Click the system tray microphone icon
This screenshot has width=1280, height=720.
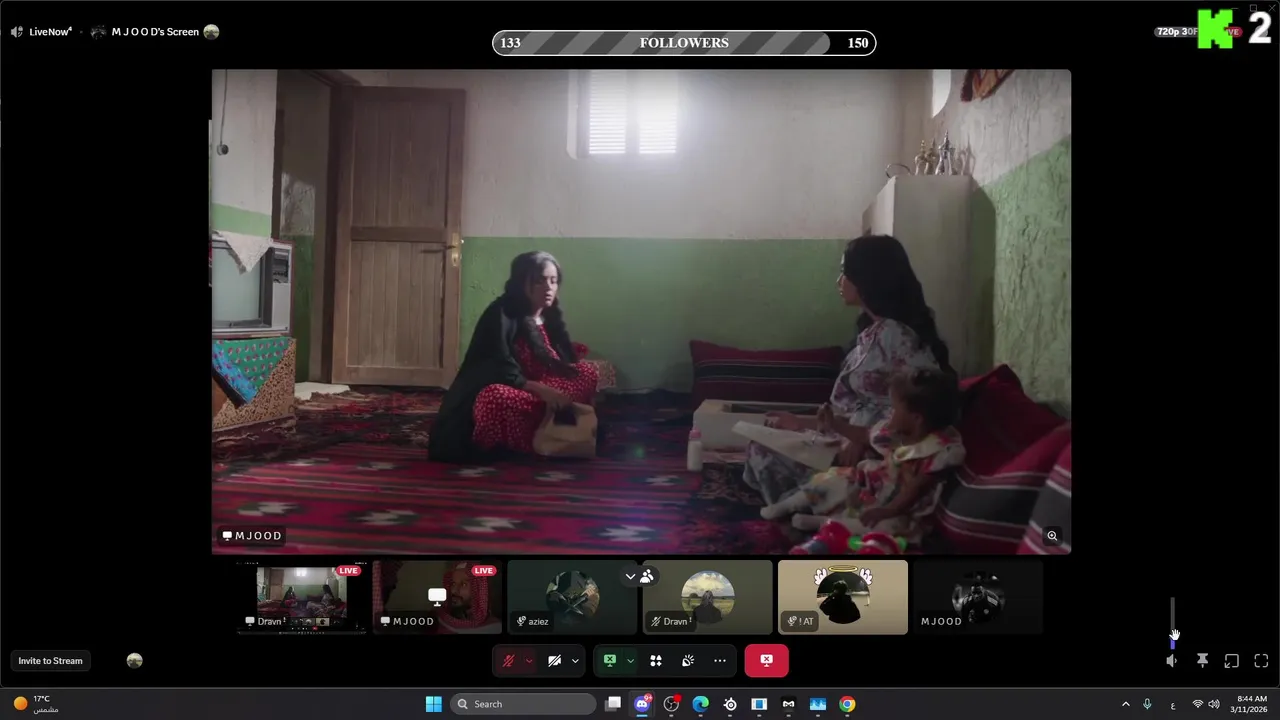[1147, 704]
